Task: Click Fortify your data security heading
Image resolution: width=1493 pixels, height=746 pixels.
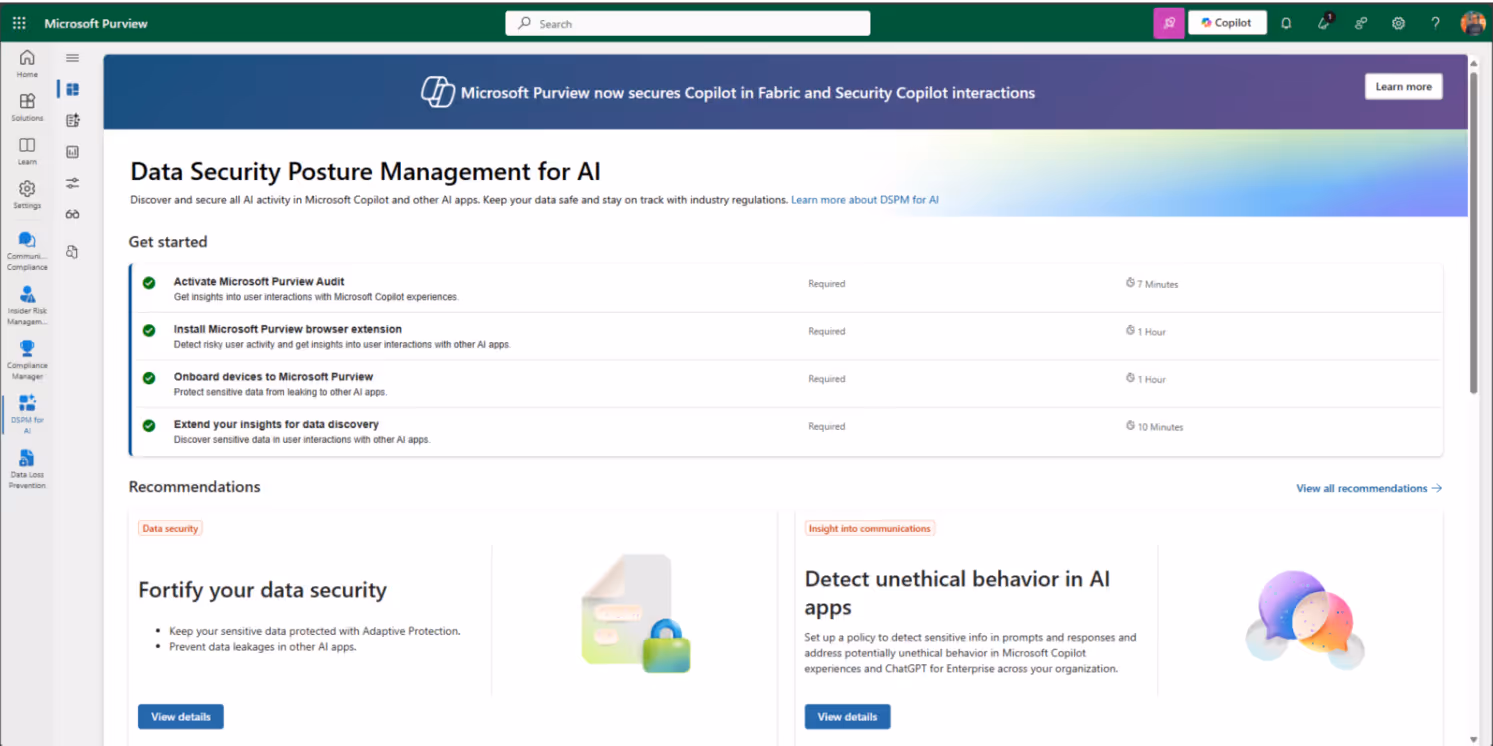Action: click(262, 590)
